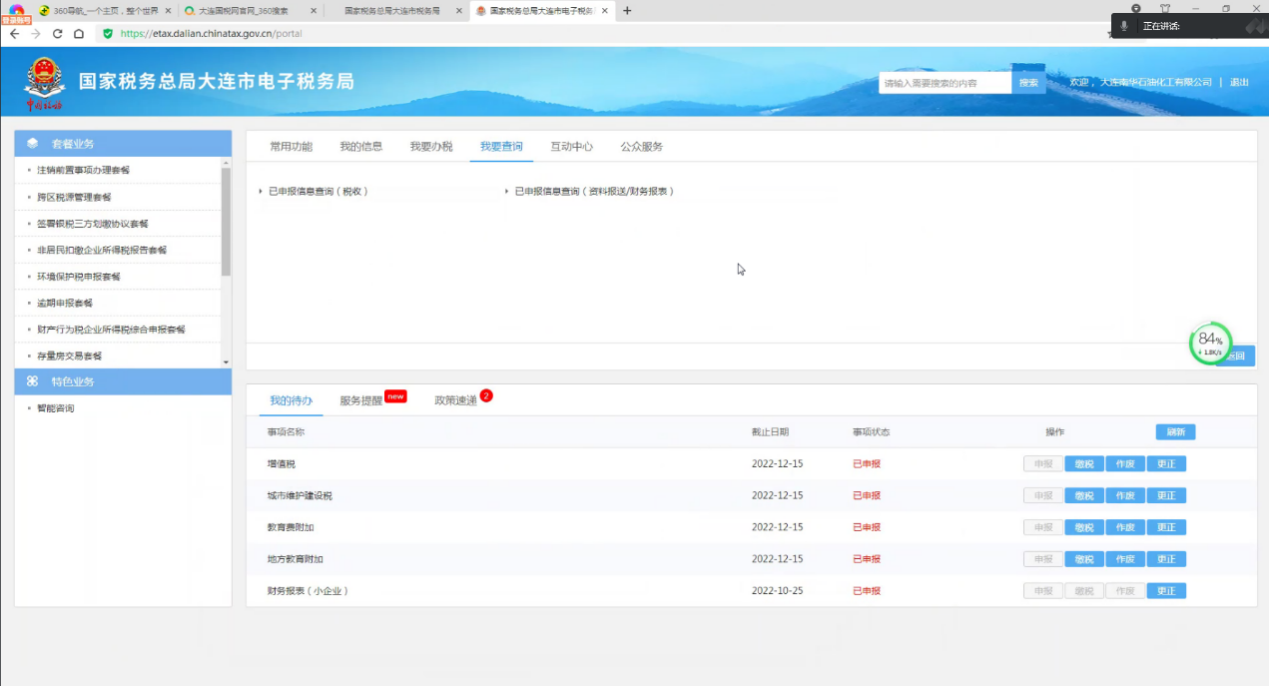Click the site search input field
The width and height of the screenshot is (1269, 686).
pos(945,83)
